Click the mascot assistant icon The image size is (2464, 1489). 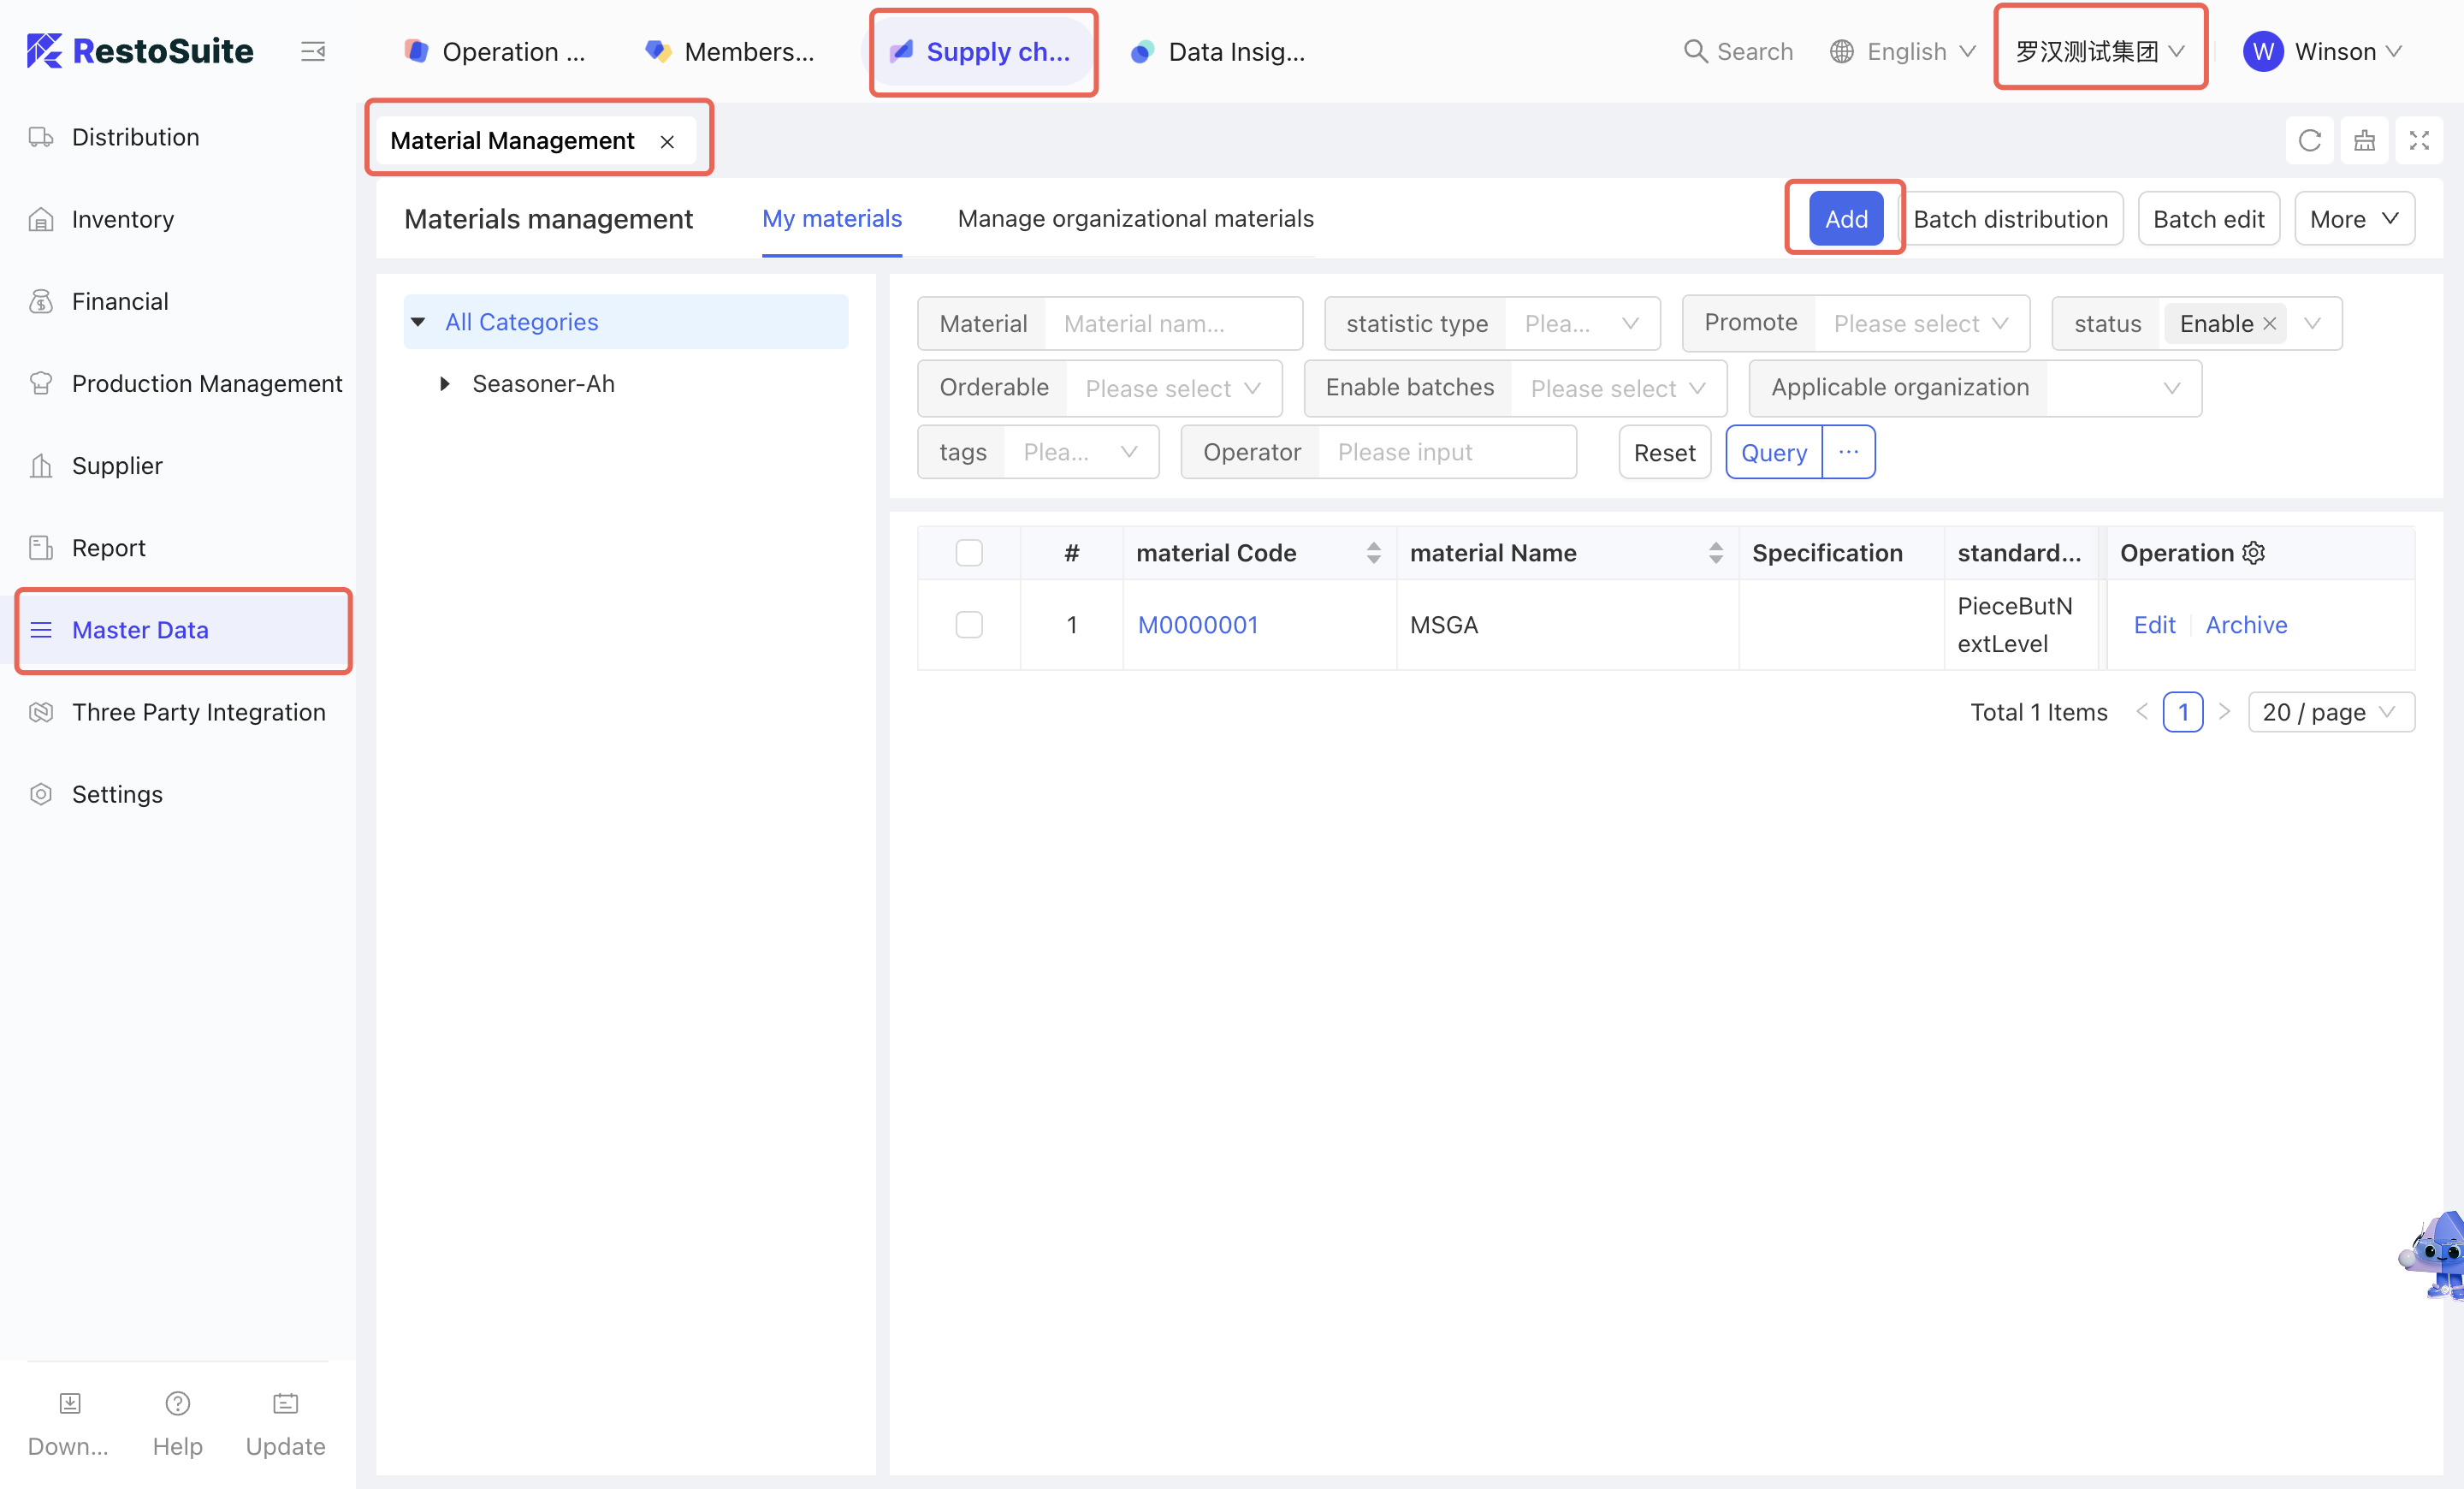pyautogui.click(x=2436, y=1254)
